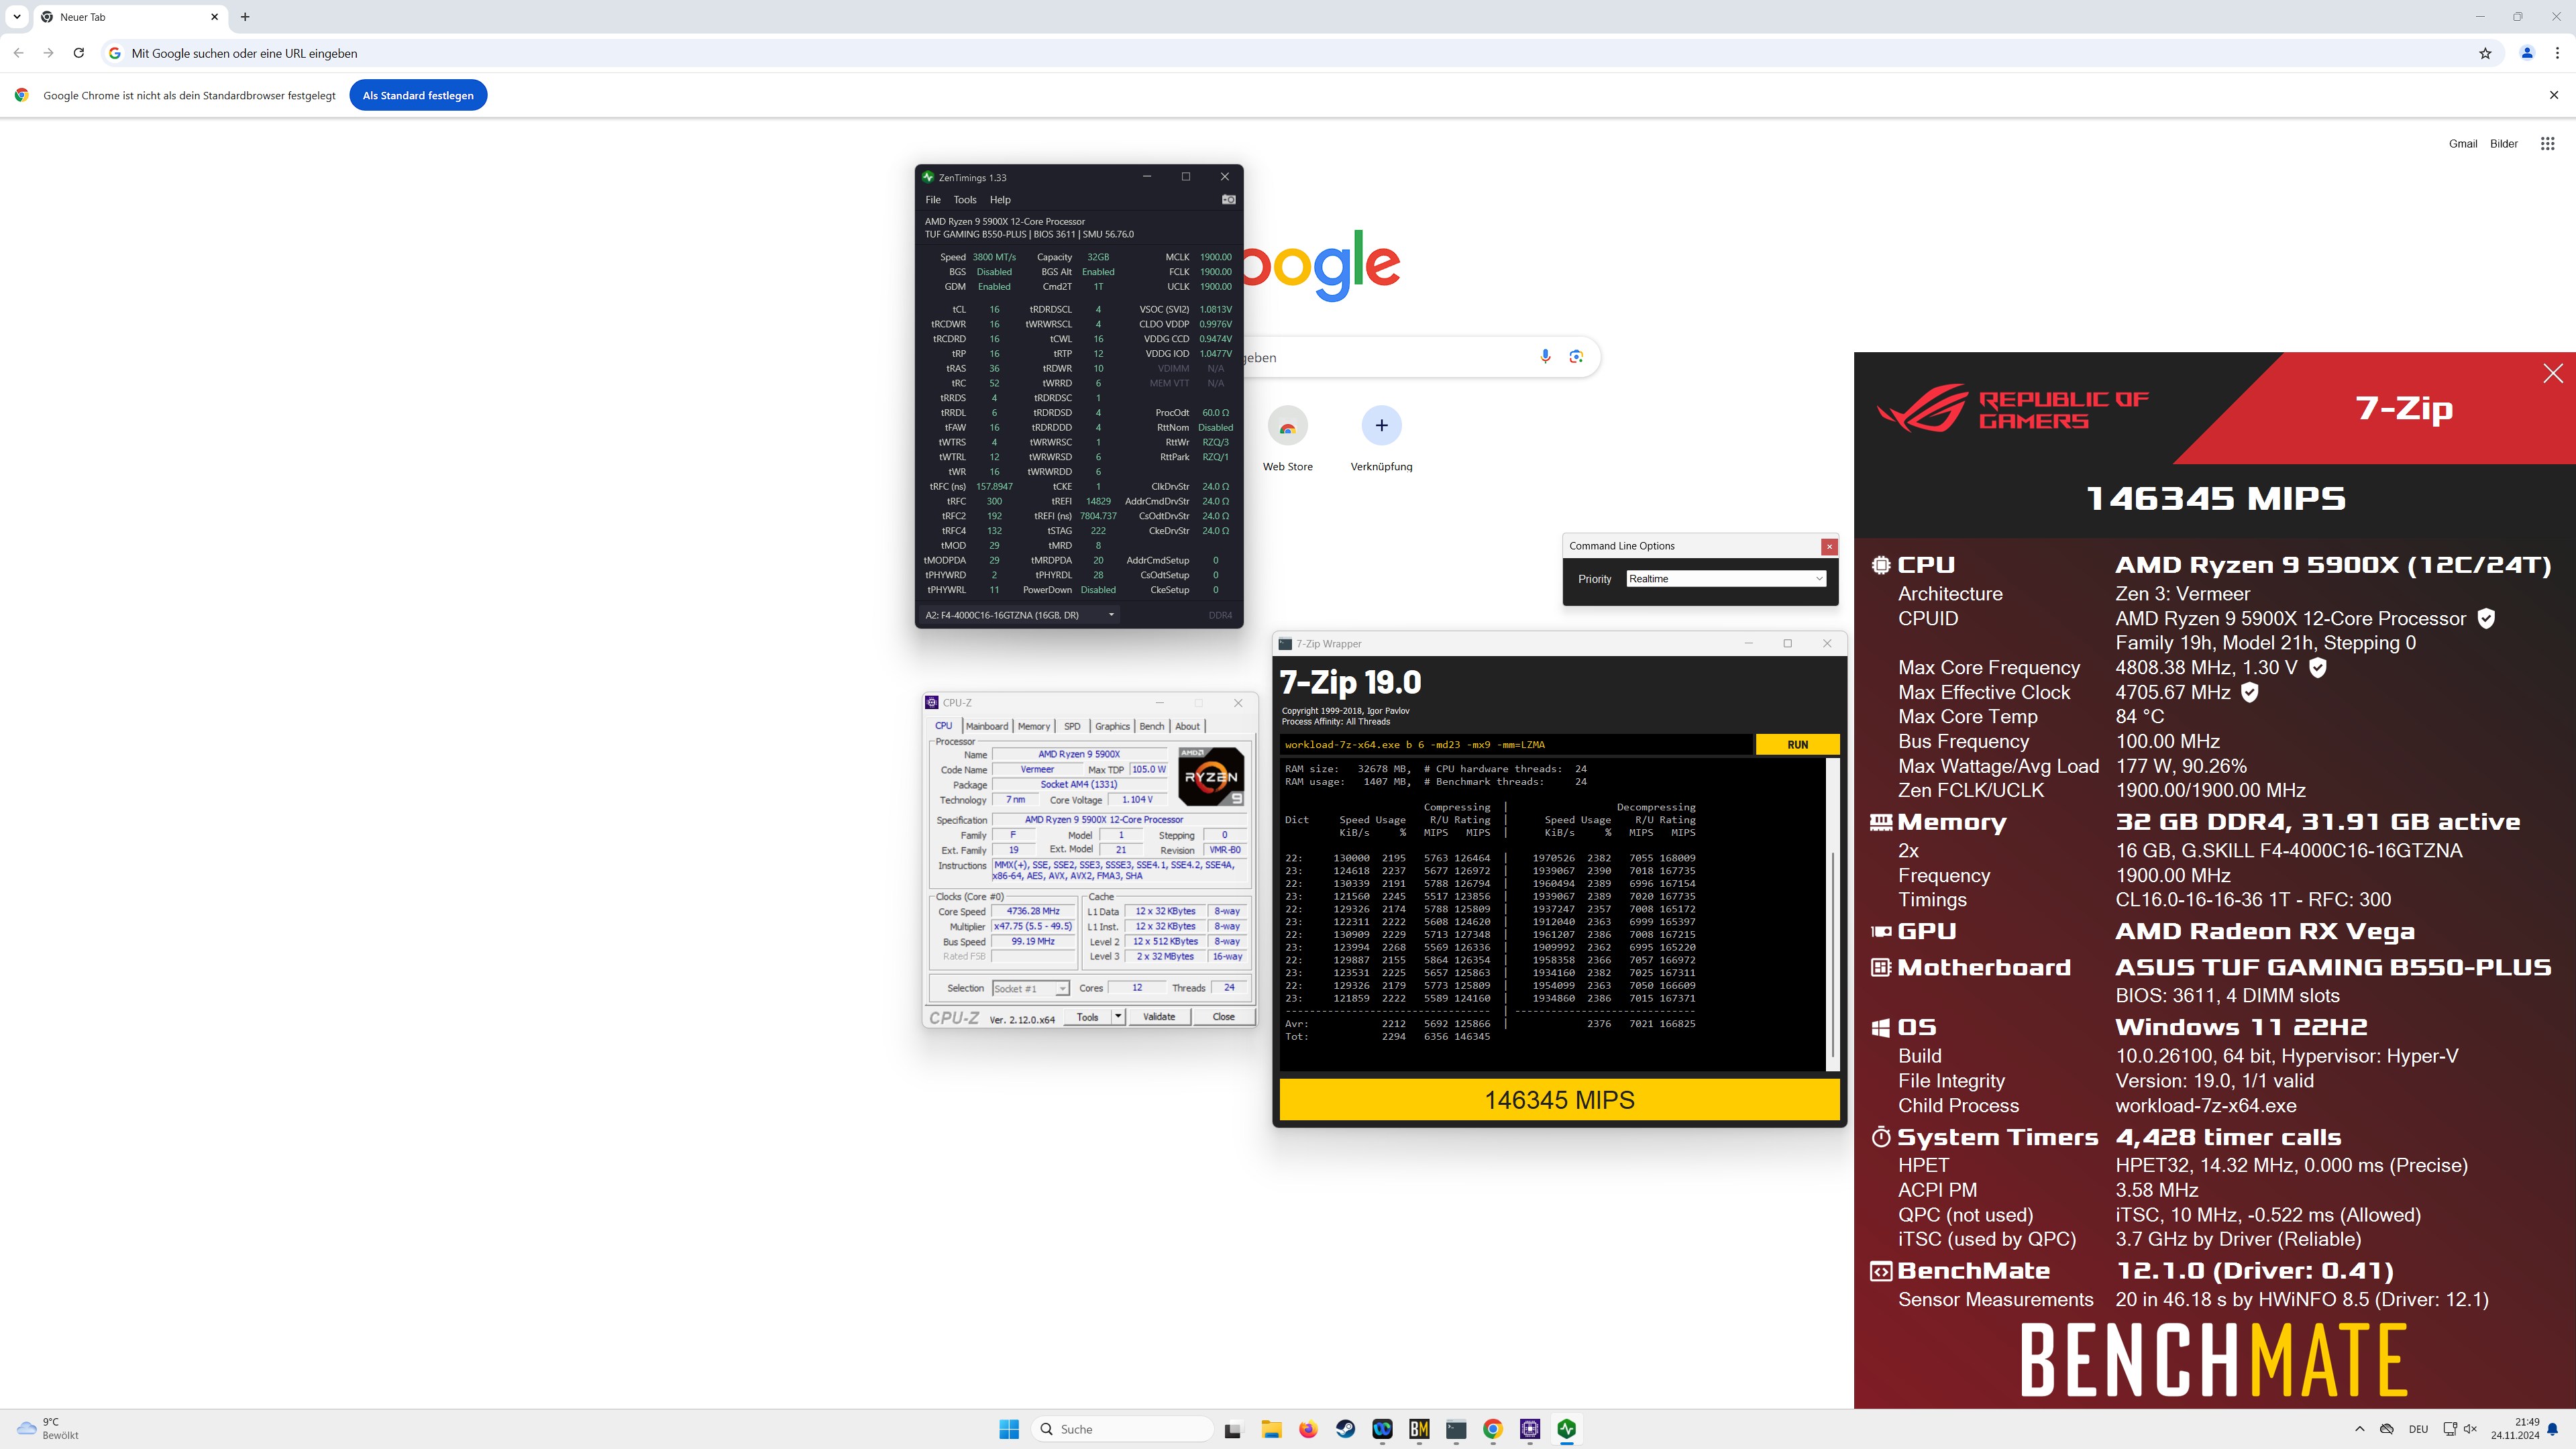
Task: Open the terminal taskbar icon
Action: point(1456,1429)
